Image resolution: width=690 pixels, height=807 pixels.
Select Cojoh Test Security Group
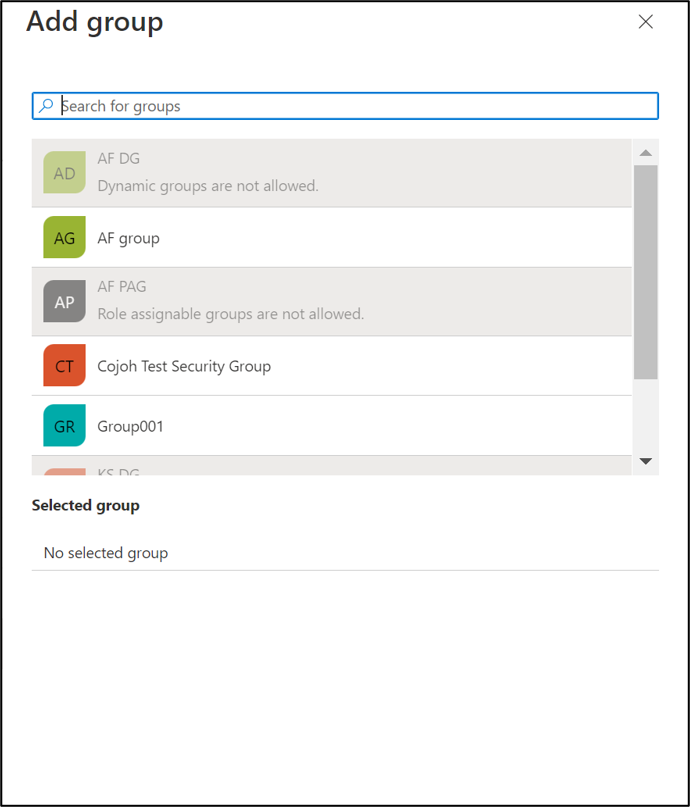click(300, 365)
